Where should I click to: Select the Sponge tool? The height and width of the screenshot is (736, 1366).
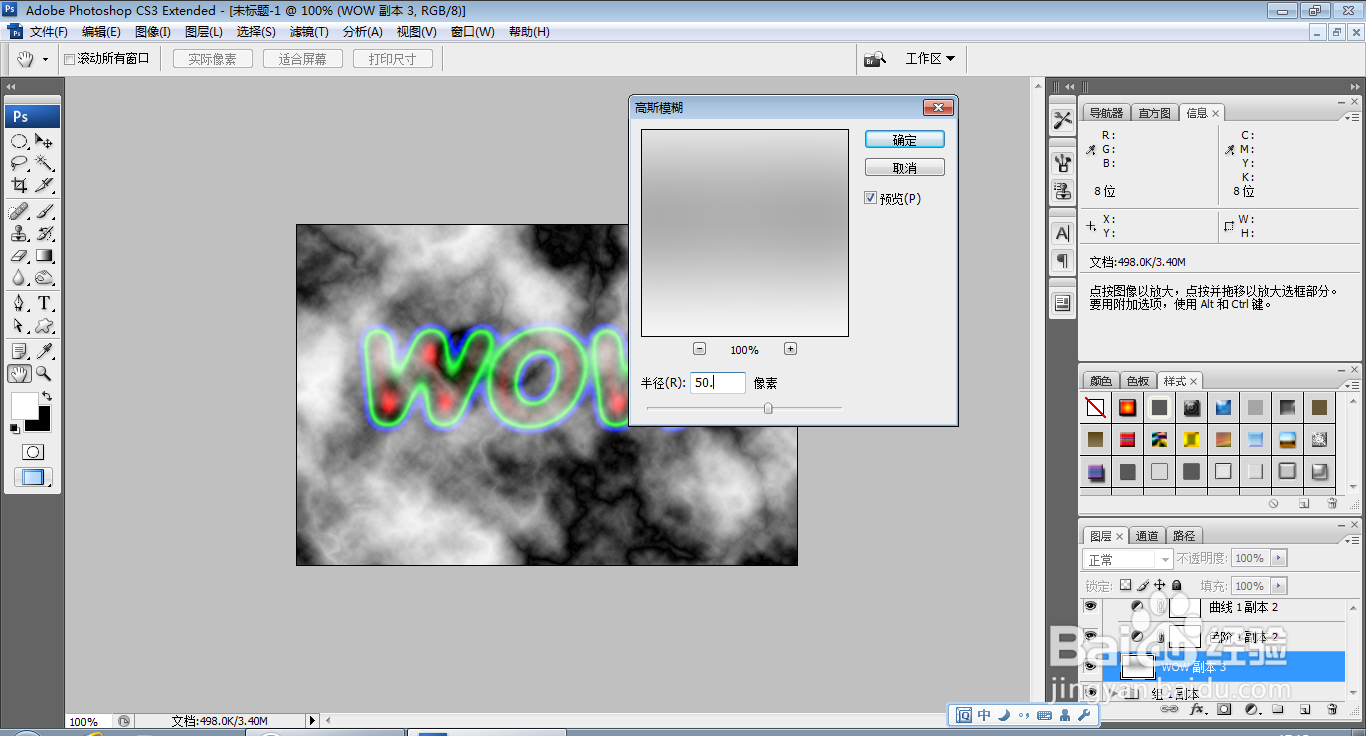coord(44,278)
